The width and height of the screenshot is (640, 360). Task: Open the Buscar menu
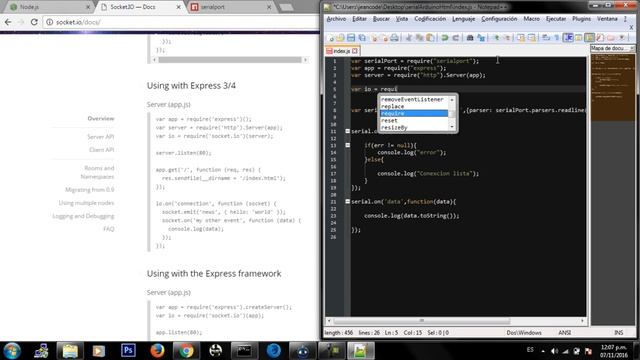[x=381, y=19]
